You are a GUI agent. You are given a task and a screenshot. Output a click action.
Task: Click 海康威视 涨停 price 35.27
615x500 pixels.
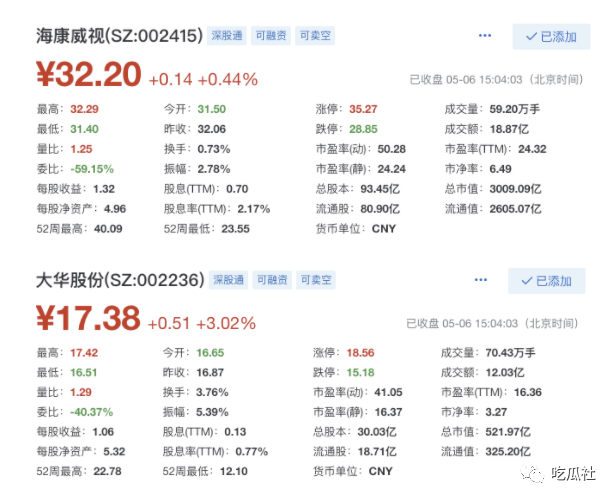[363, 108]
